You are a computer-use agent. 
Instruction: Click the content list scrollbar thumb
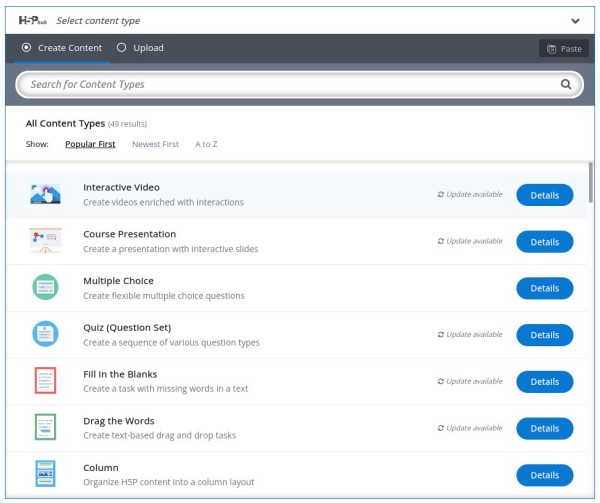[x=590, y=183]
